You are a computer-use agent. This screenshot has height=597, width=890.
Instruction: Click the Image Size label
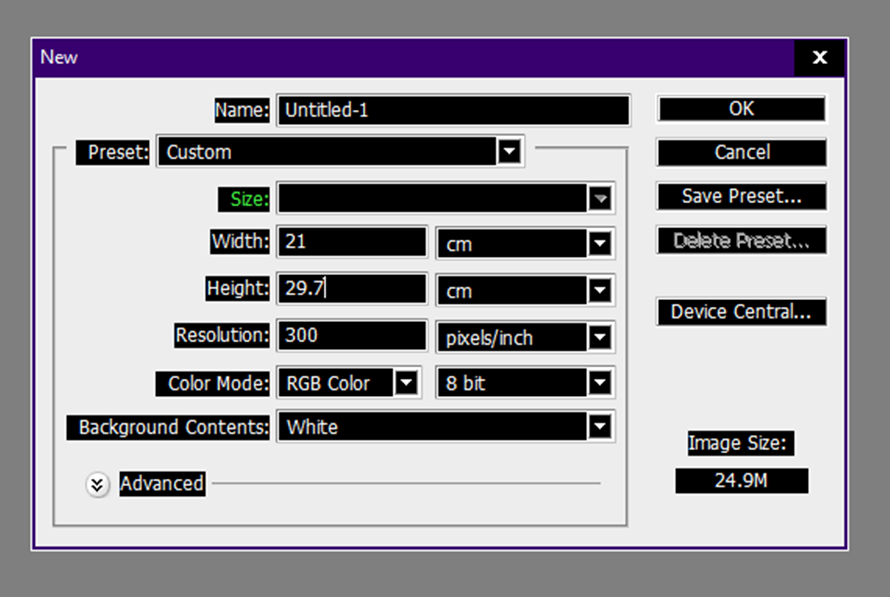(x=740, y=443)
